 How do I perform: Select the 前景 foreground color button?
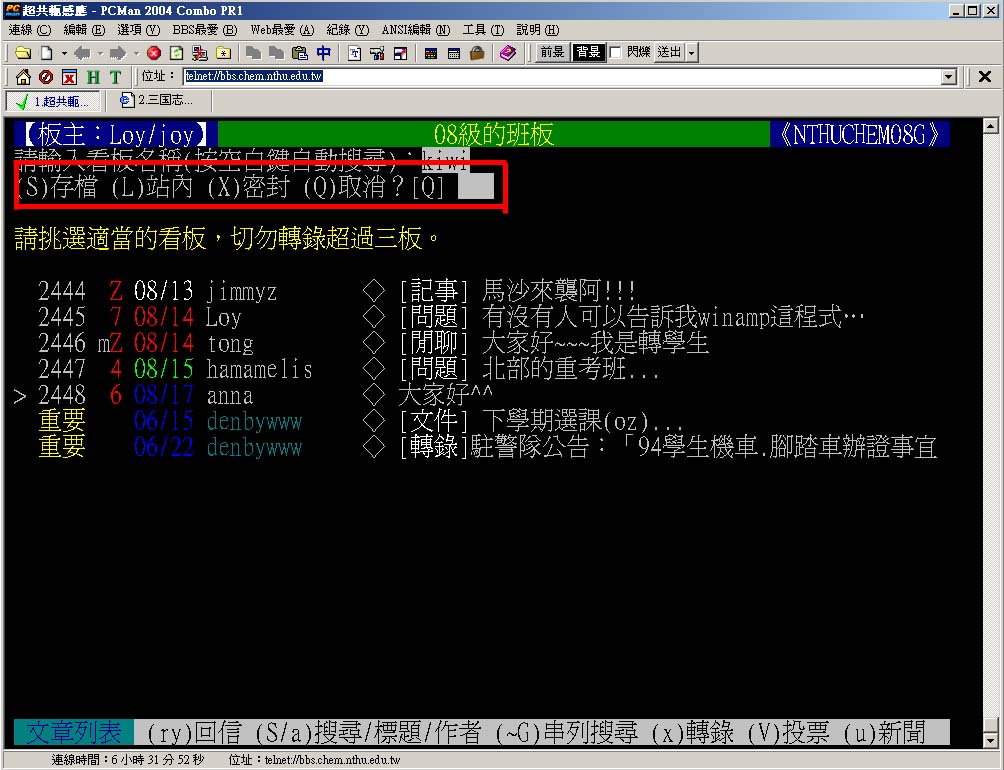[552, 53]
